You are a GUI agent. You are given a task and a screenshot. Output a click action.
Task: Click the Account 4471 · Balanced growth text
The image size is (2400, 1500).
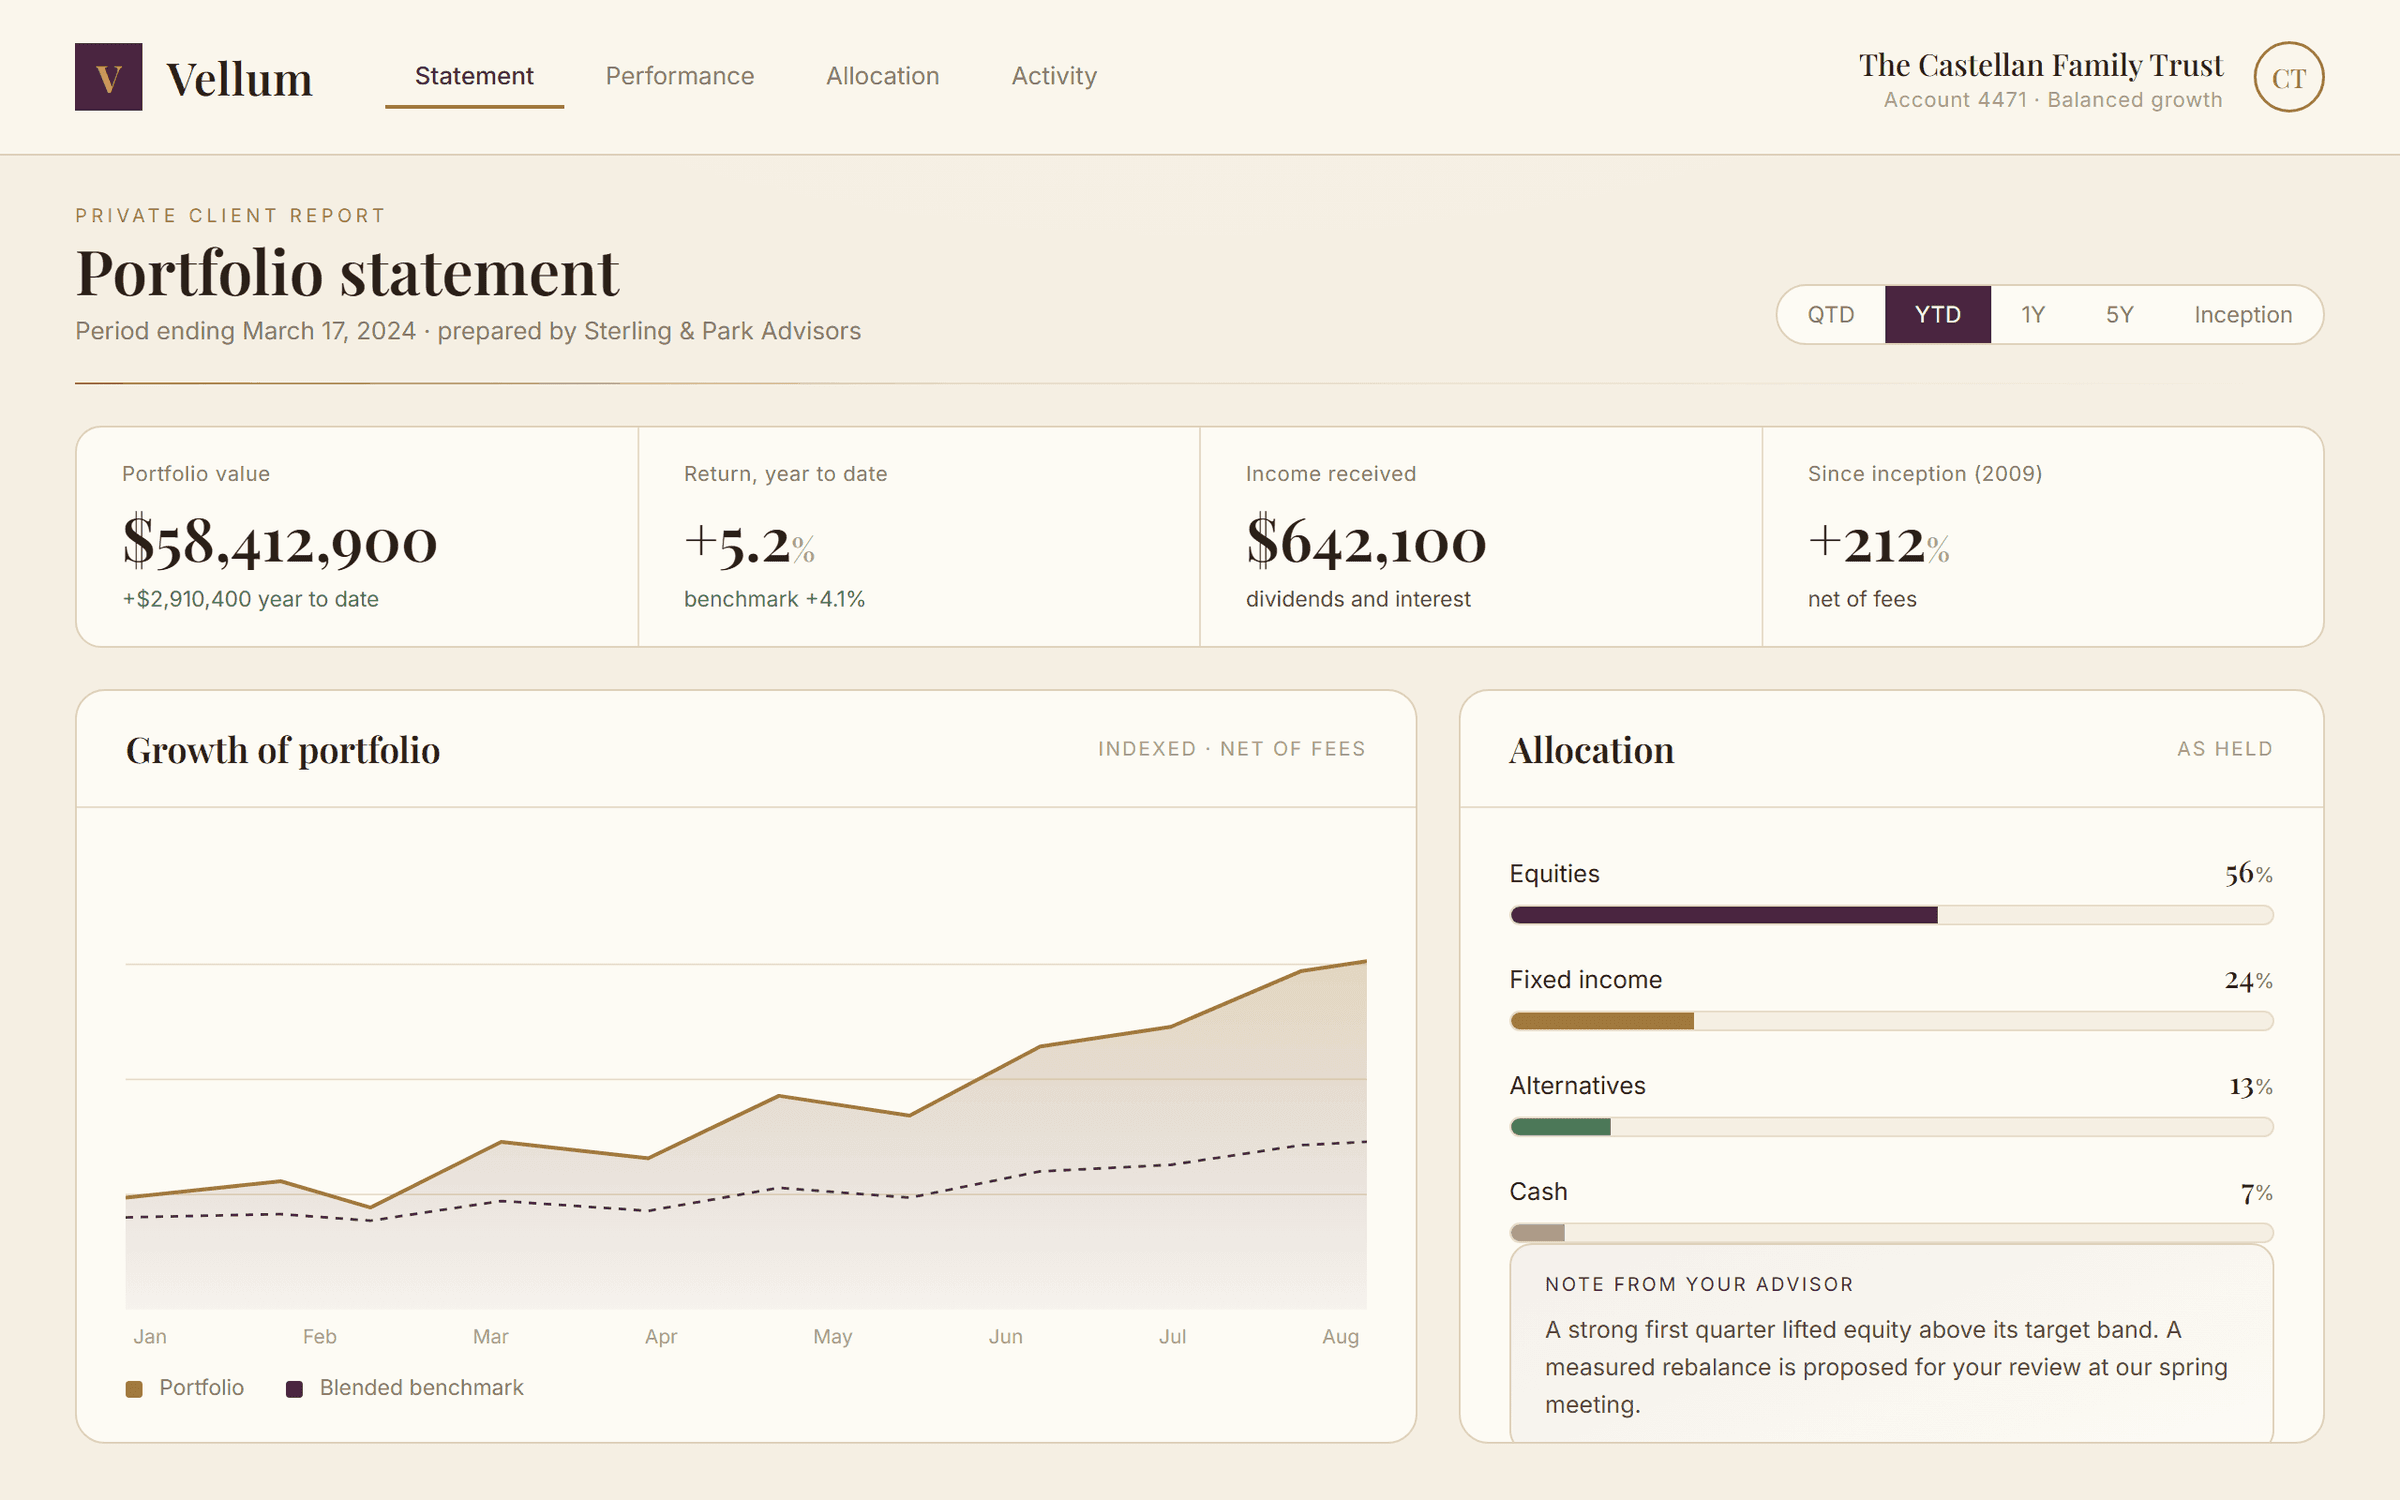pyautogui.click(x=2052, y=100)
